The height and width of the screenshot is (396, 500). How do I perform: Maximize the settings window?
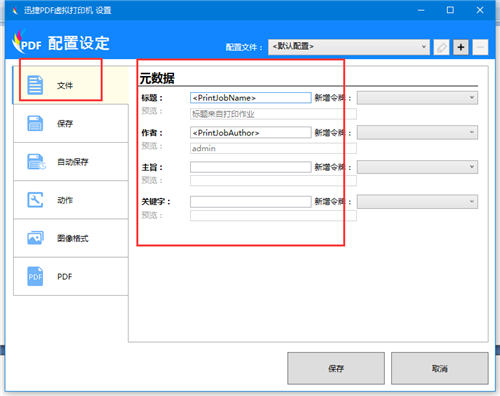tap(450, 10)
